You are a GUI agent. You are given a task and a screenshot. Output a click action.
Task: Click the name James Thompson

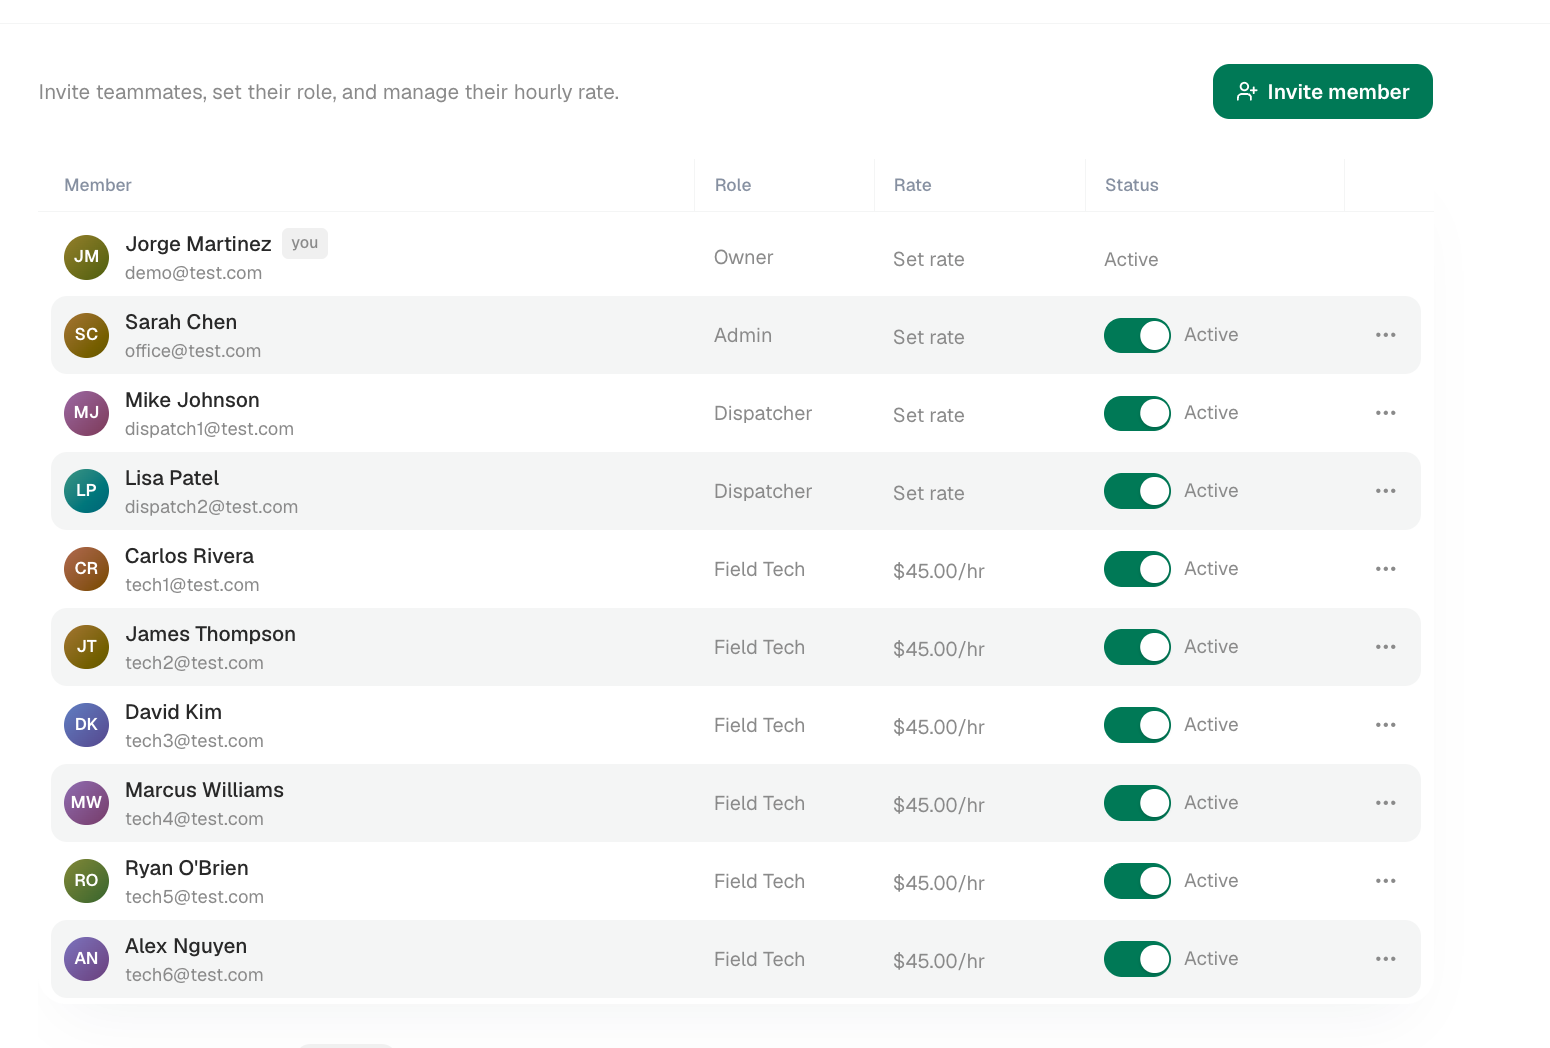[210, 634]
